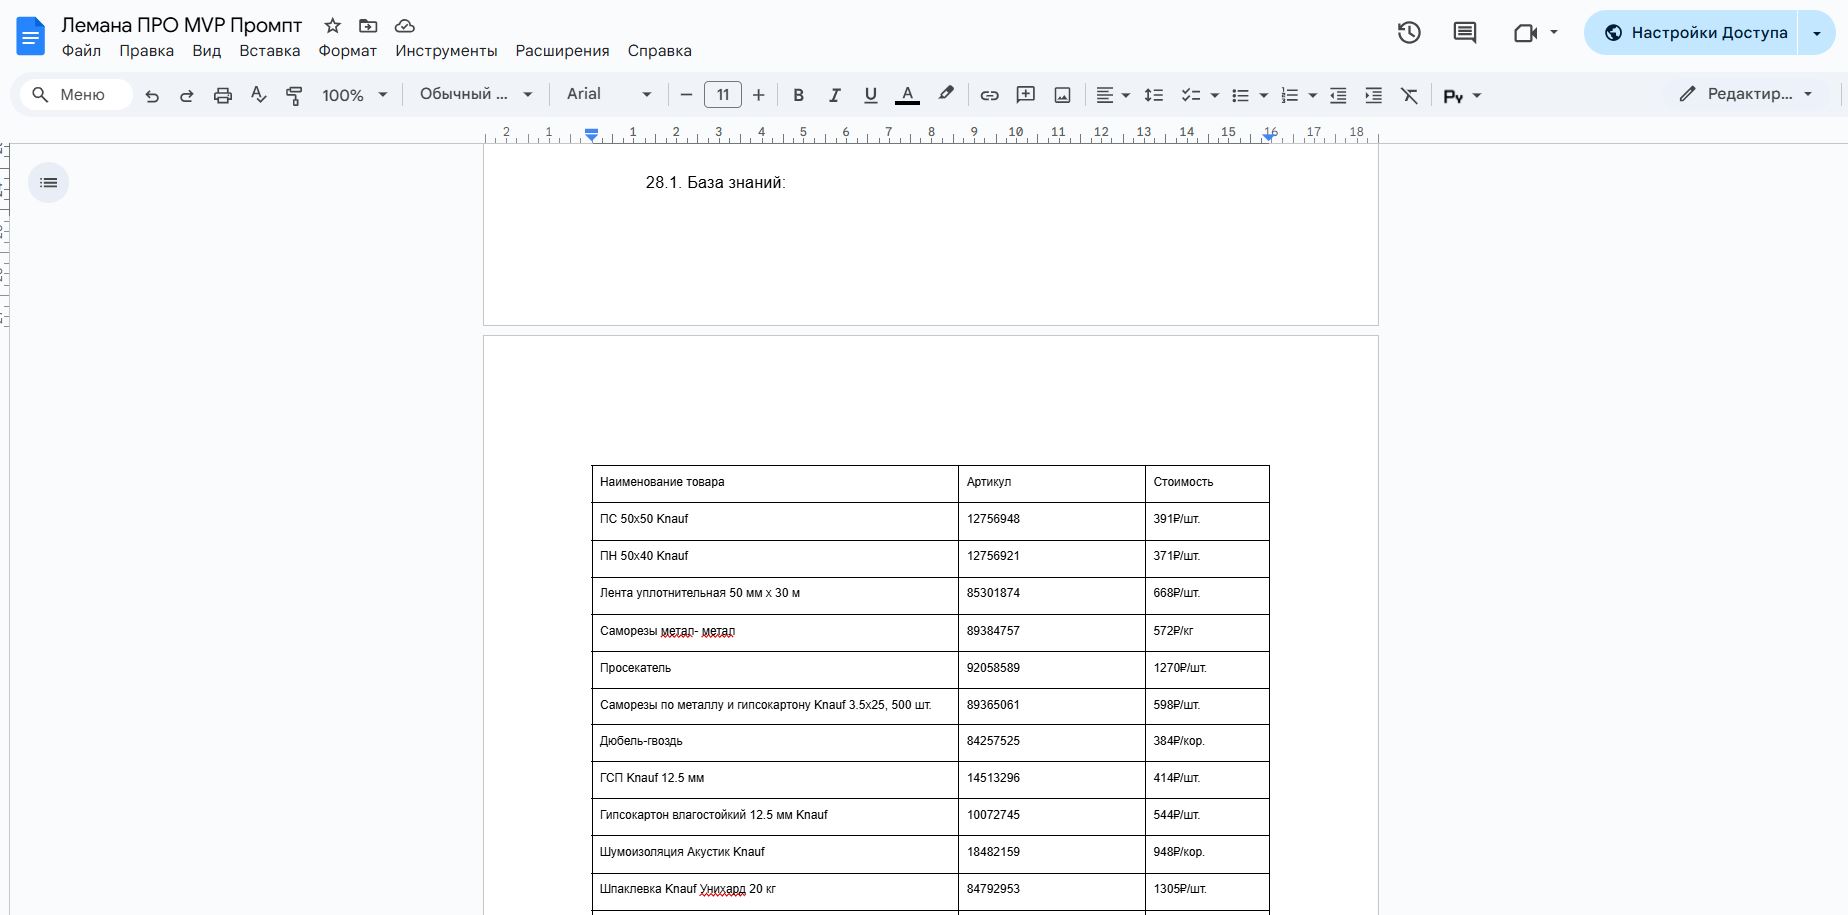
Task: Open line and paragraph spacing
Action: (1153, 95)
